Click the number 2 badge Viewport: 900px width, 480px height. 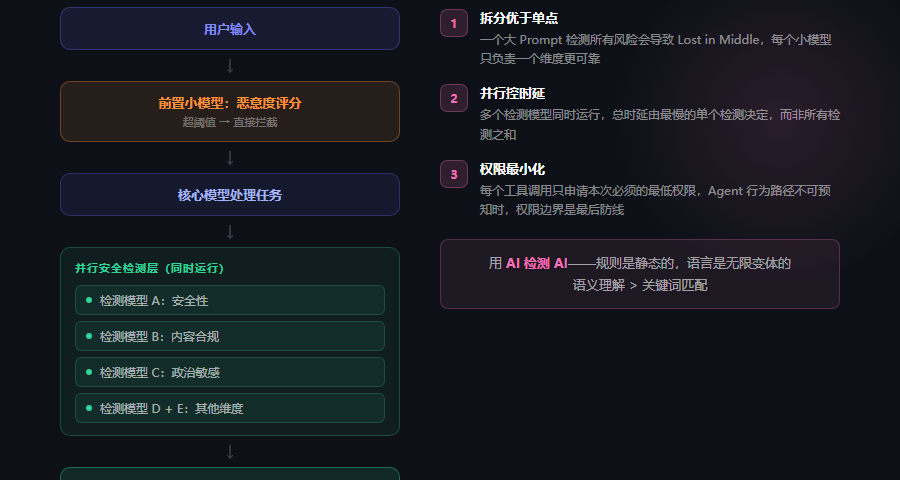click(x=453, y=98)
